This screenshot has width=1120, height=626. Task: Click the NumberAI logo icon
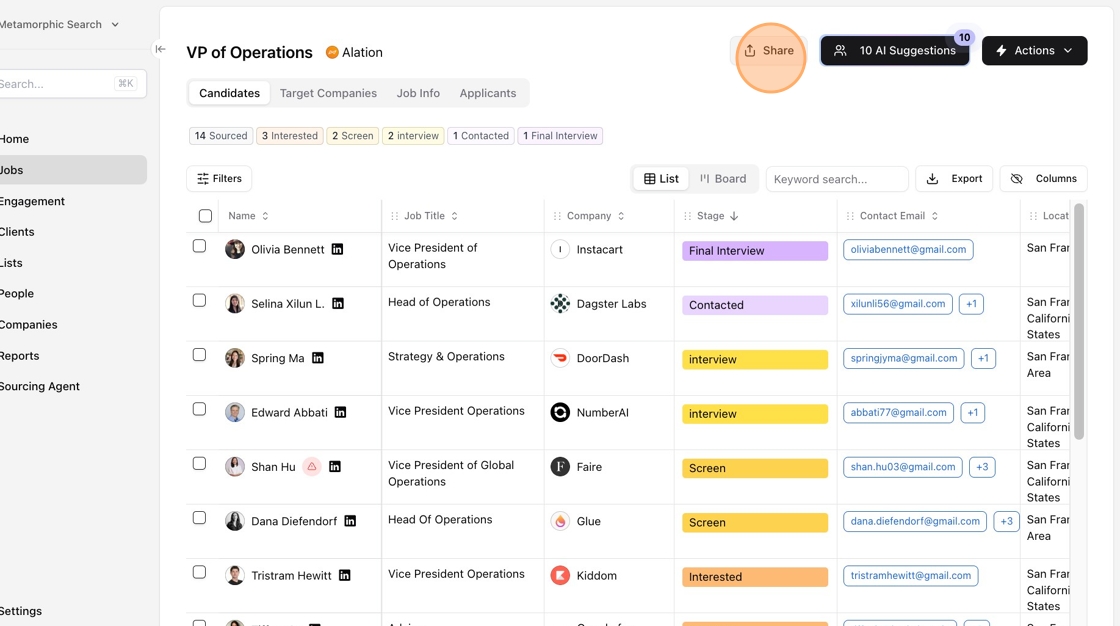coord(560,412)
